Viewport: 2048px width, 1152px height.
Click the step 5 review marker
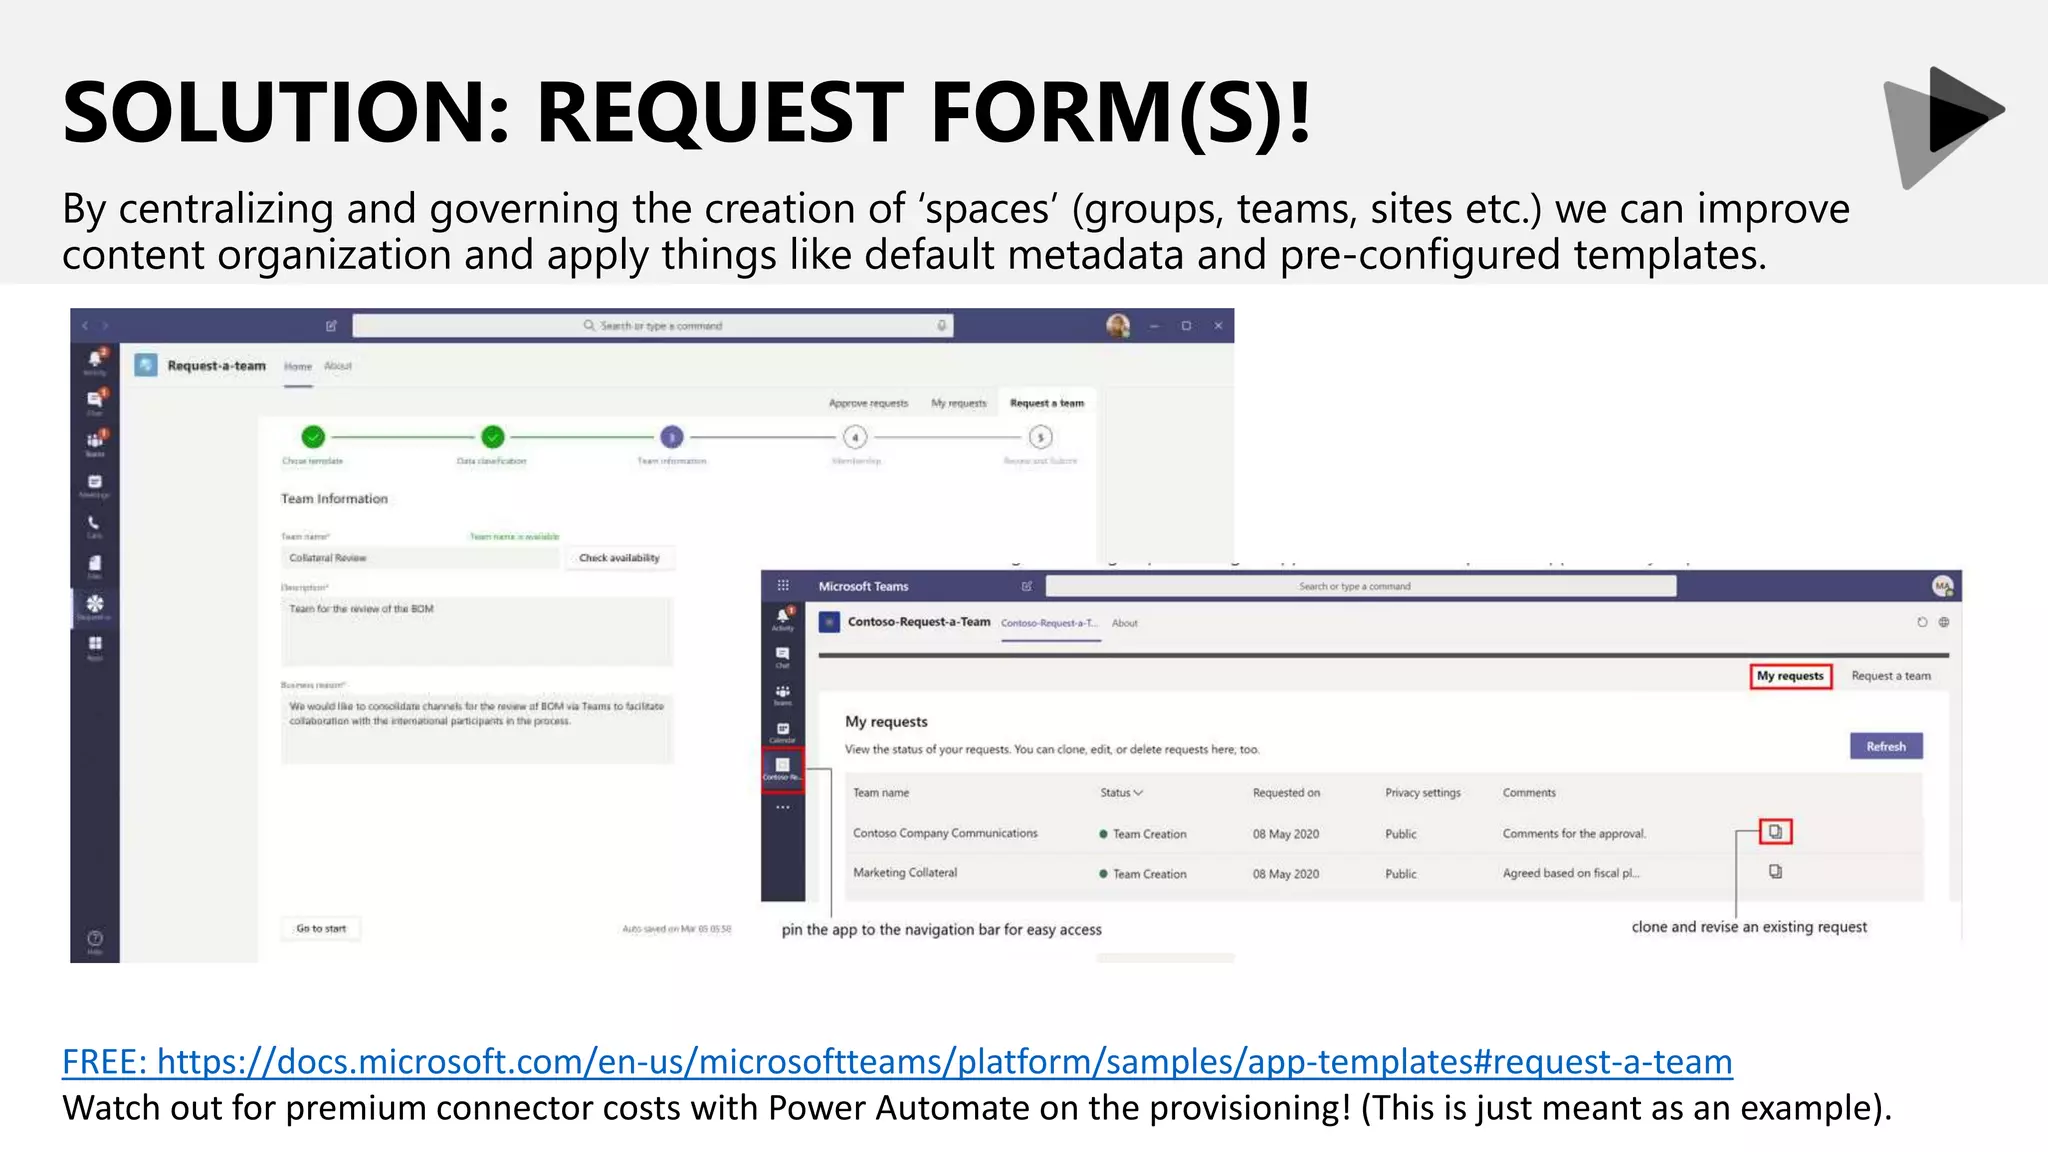(1040, 437)
